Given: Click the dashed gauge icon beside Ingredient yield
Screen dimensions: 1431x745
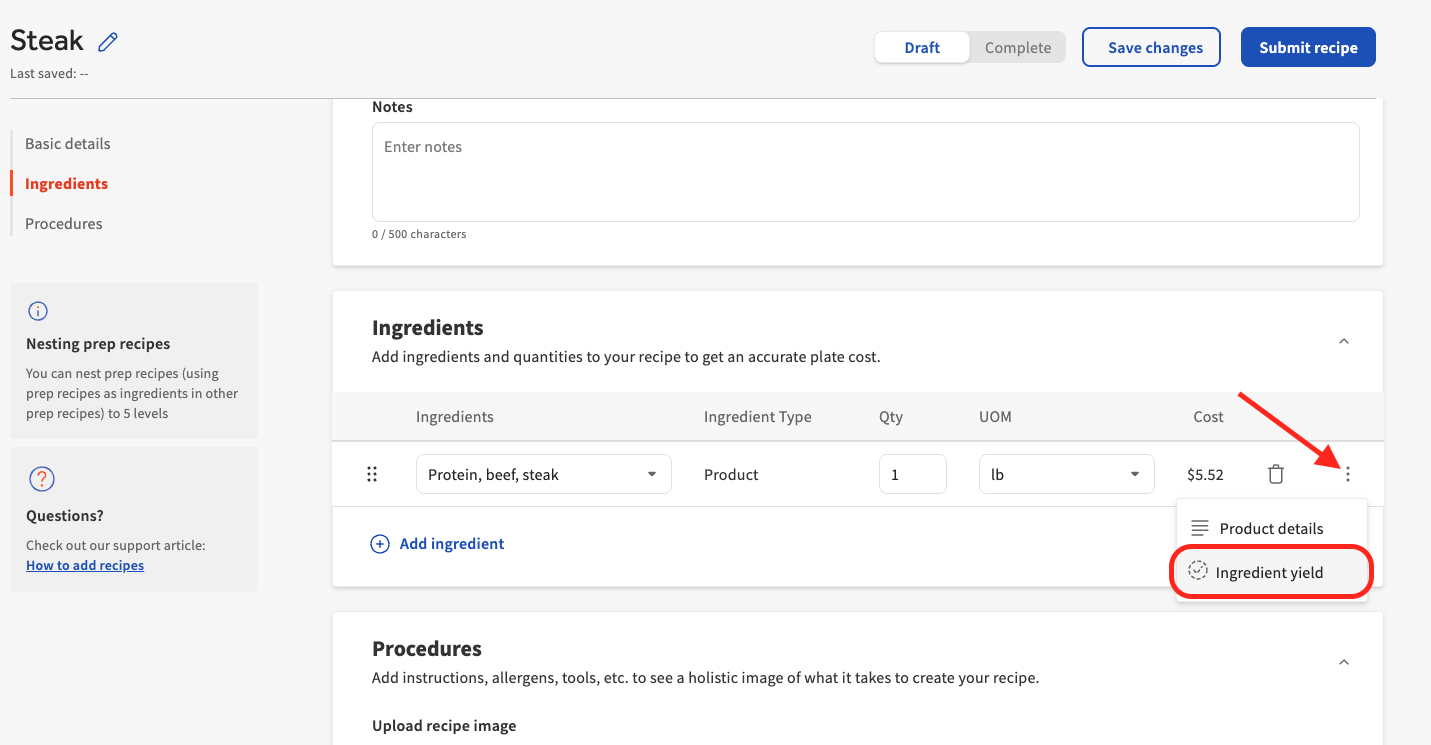Looking at the screenshot, I should [x=1197, y=570].
